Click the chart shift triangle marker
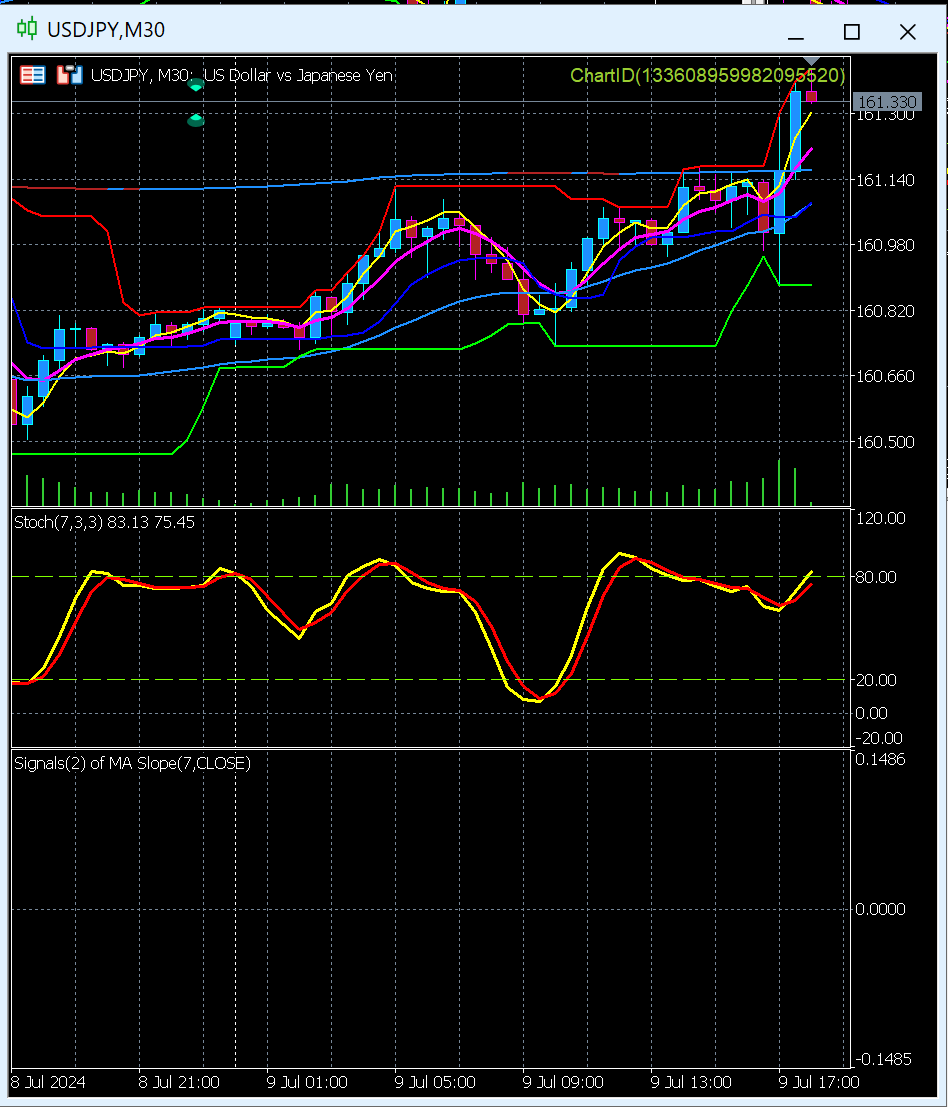Image resolution: width=948 pixels, height=1107 pixels. click(812, 62)
